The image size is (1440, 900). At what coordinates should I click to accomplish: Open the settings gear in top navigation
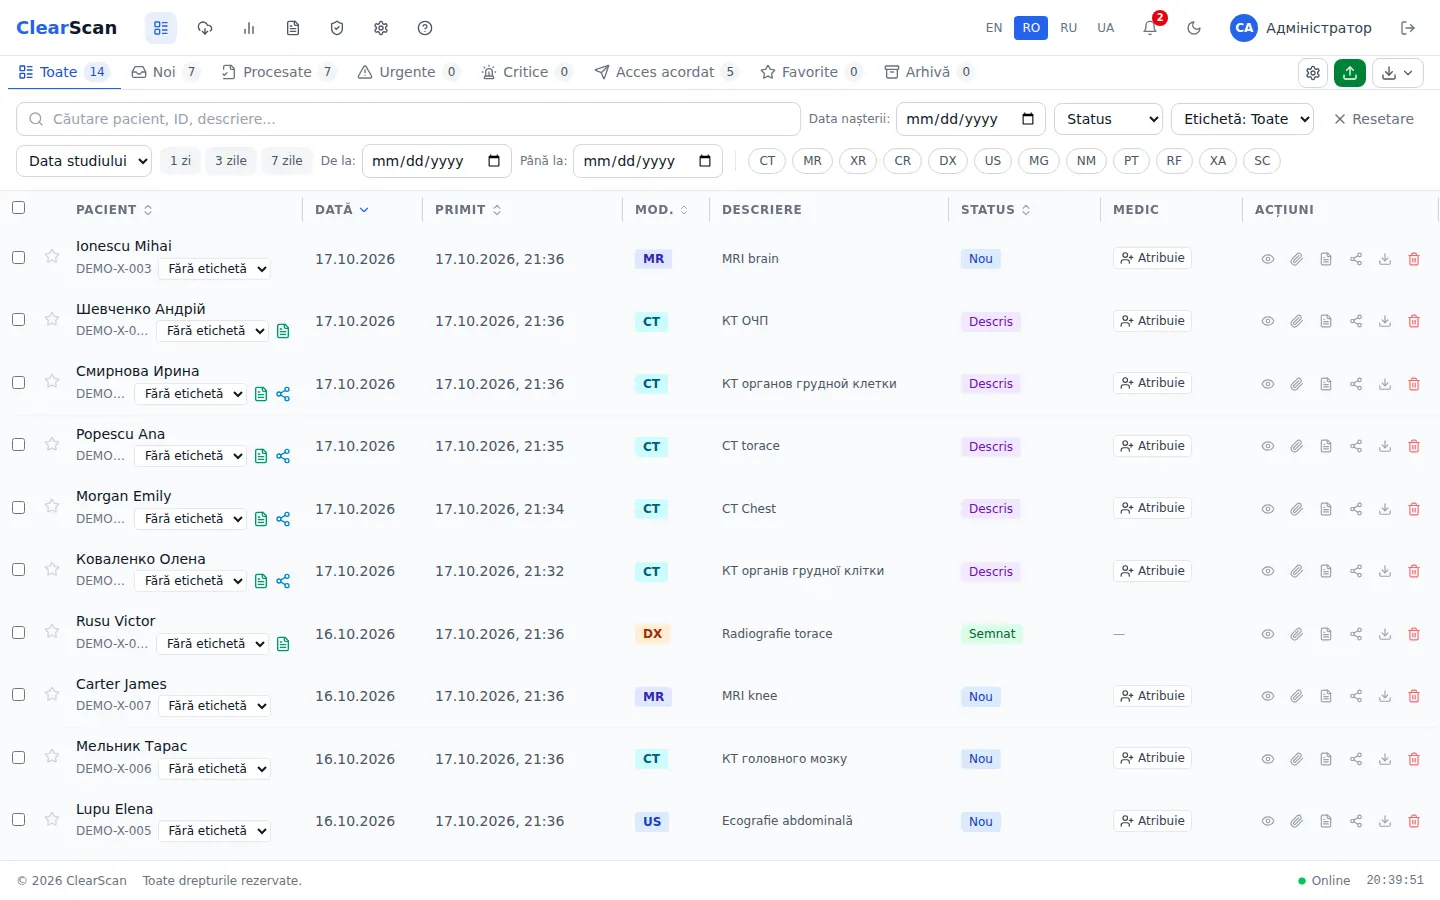tap(381, 28)
